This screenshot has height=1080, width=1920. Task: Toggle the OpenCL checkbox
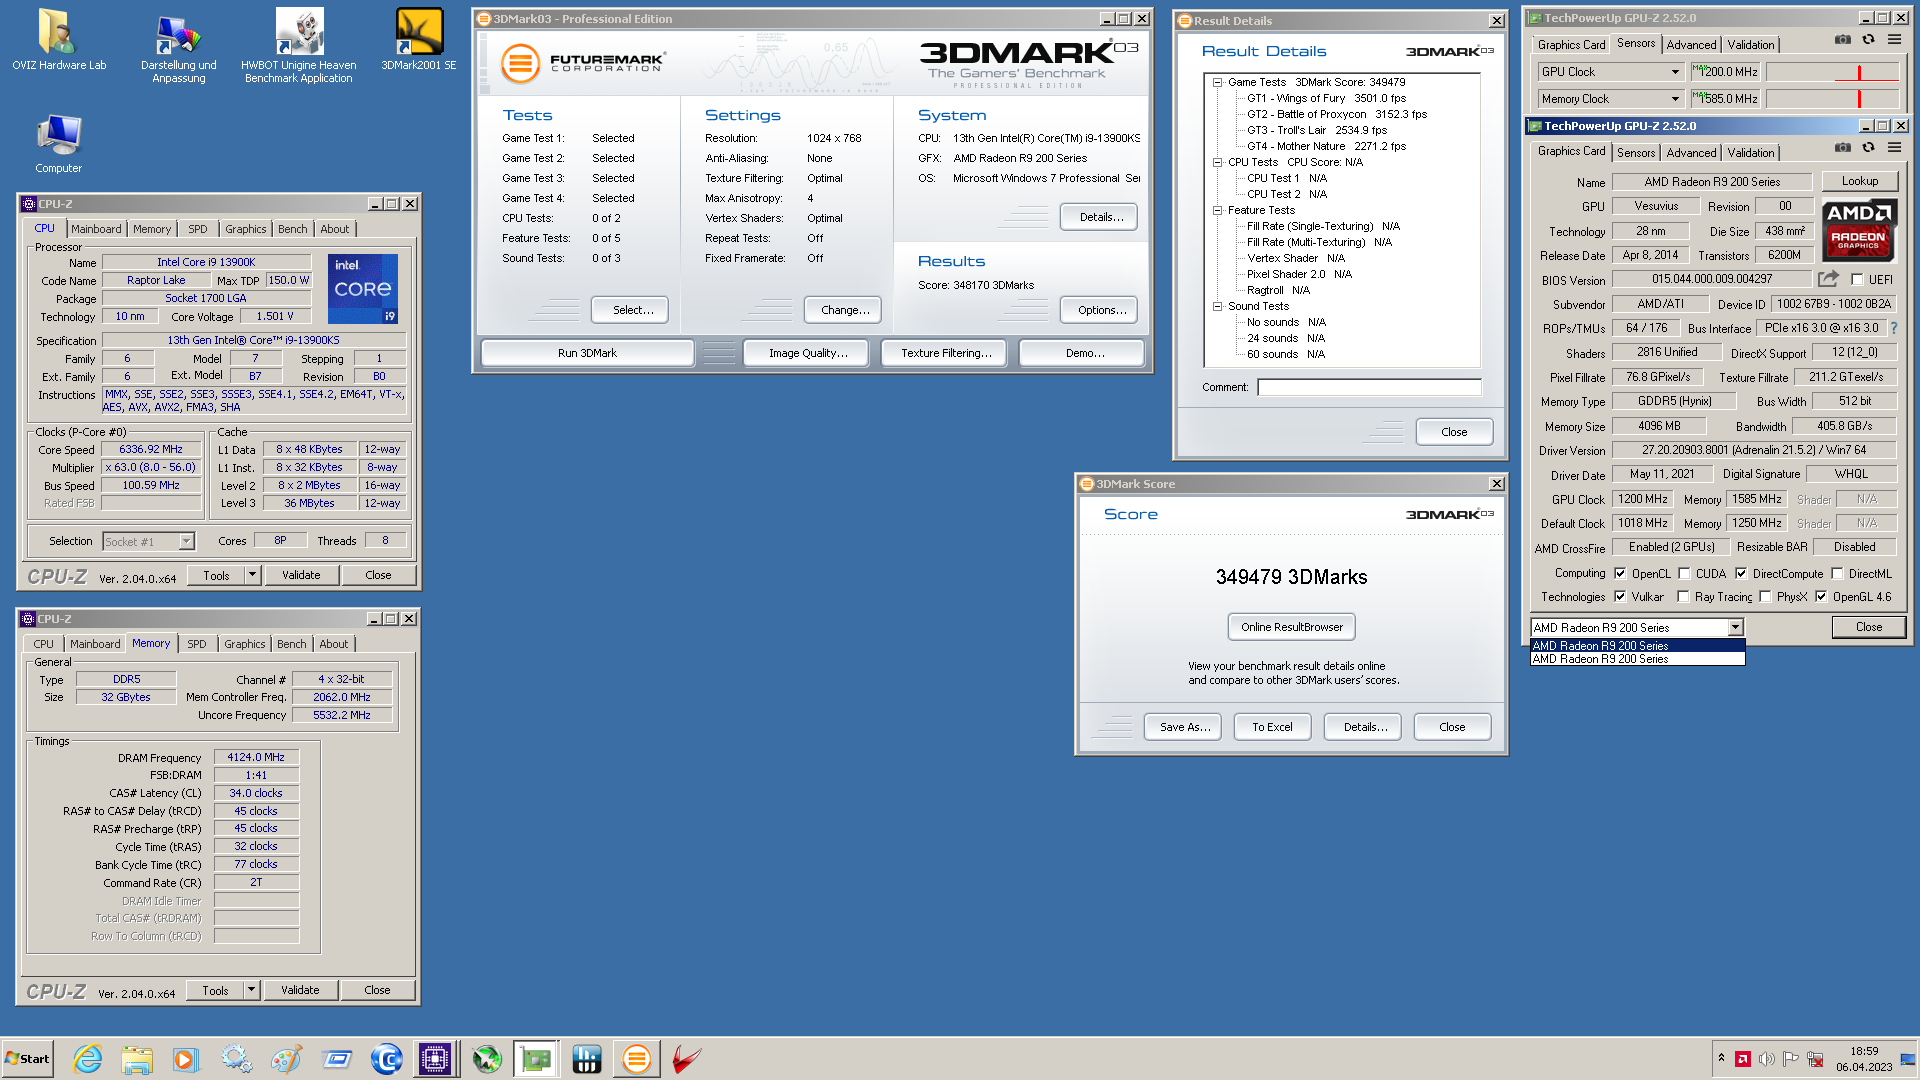[x=1620, y=574]
